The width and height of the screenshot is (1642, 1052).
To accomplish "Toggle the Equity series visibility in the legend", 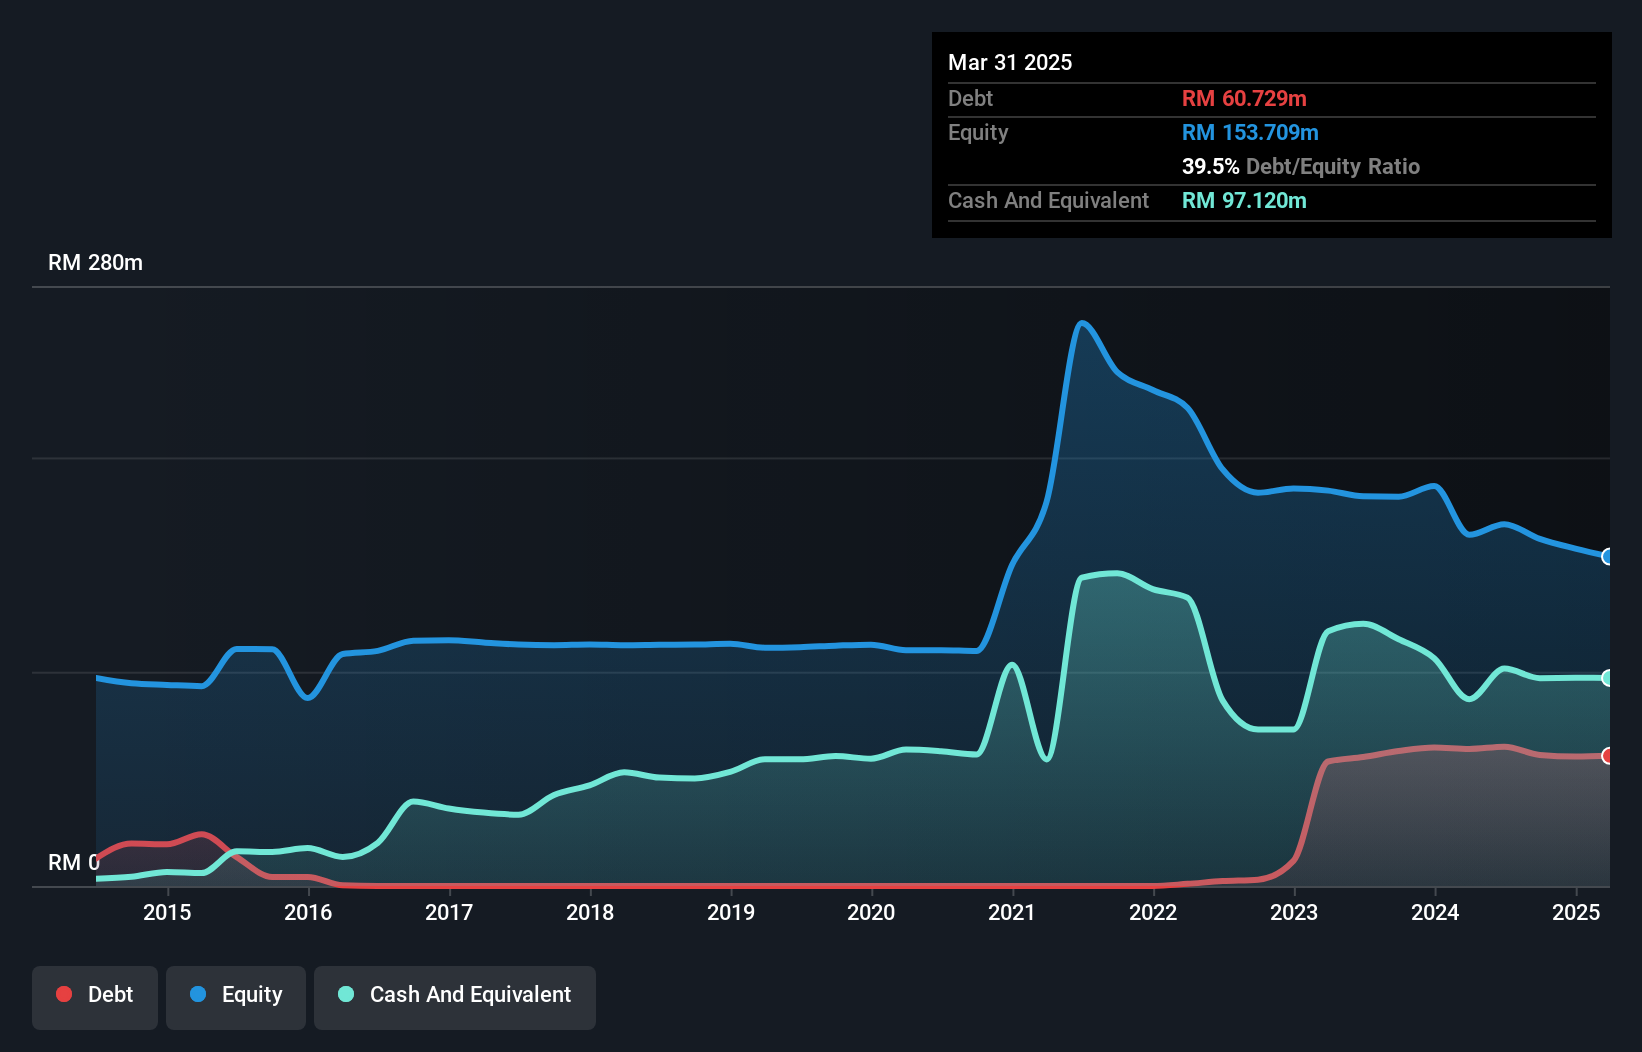I will (235, 995).
